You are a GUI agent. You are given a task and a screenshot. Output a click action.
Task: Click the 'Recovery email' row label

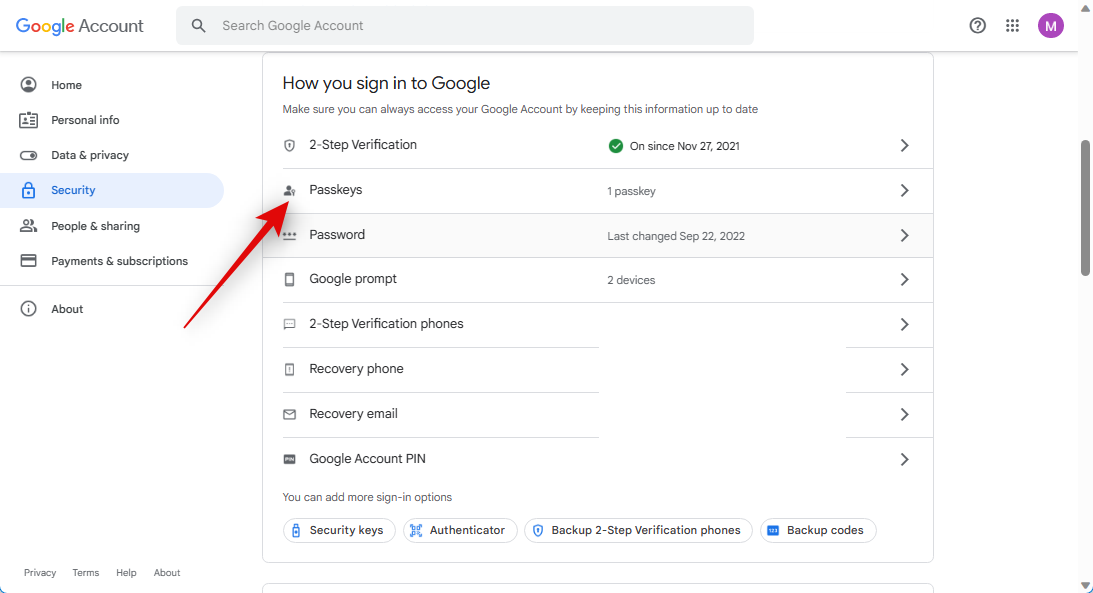353,414
